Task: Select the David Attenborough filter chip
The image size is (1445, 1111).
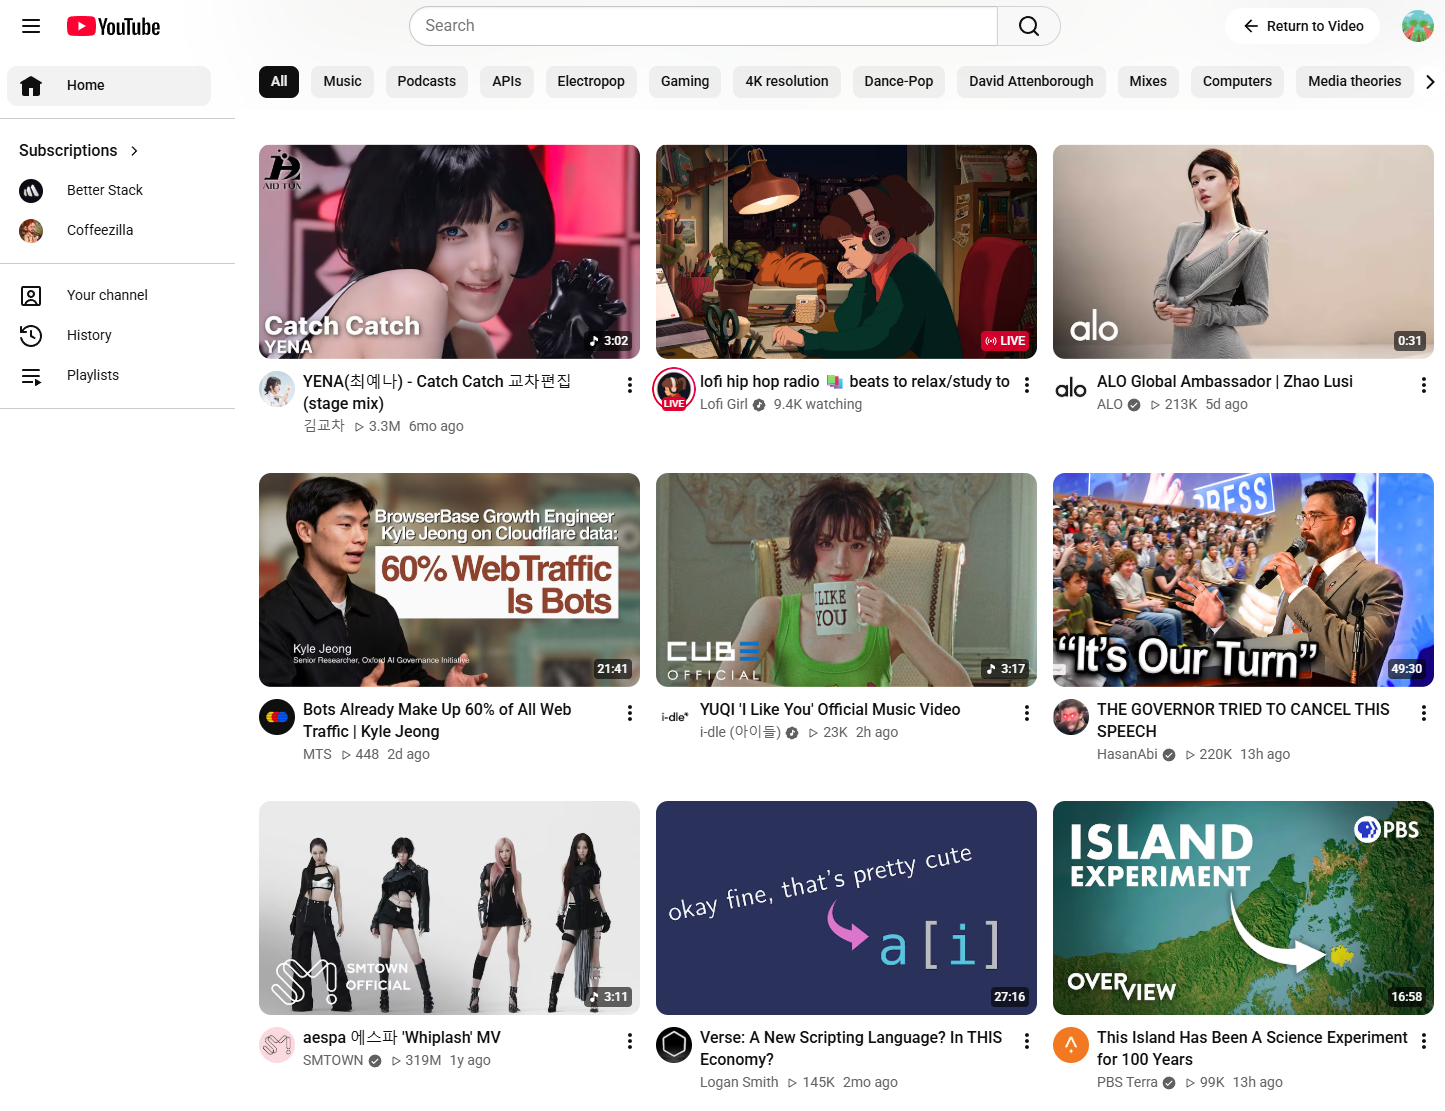Action: tap(1031, 82)
